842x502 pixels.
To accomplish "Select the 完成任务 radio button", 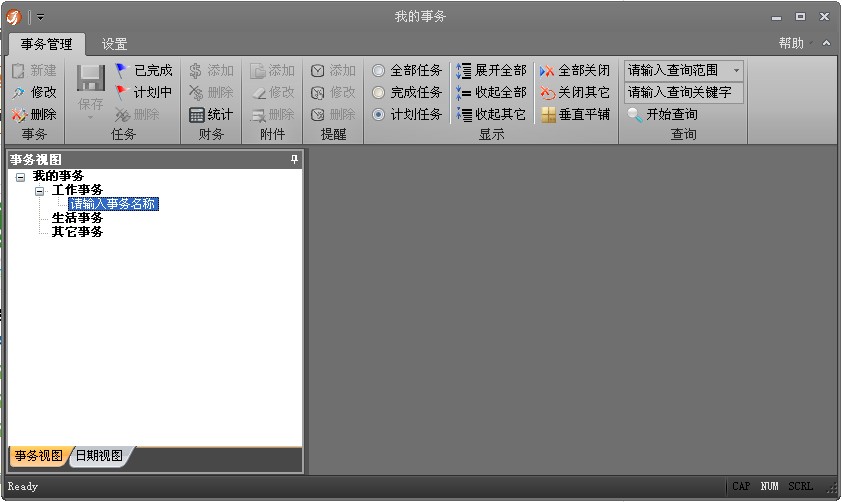I will [x=378, y=93].
